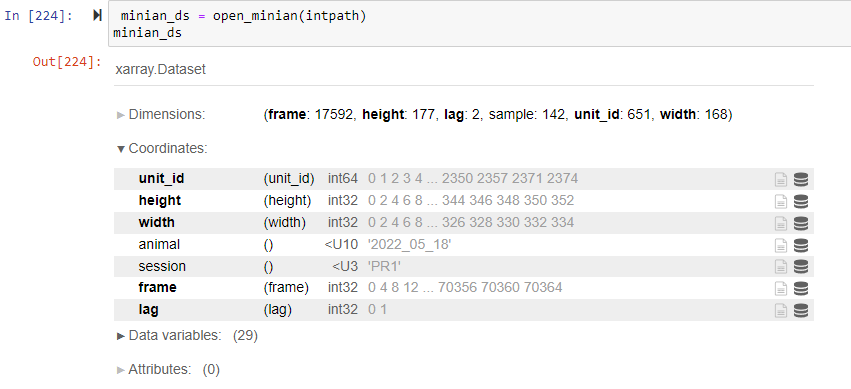851x389 pixels.
Task: Click the In [224] input prompt
Action: coord(39,16)
